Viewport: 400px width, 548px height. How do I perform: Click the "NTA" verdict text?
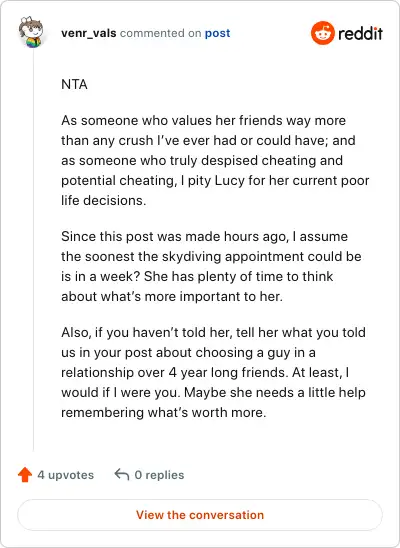click(x=74, y=84)
